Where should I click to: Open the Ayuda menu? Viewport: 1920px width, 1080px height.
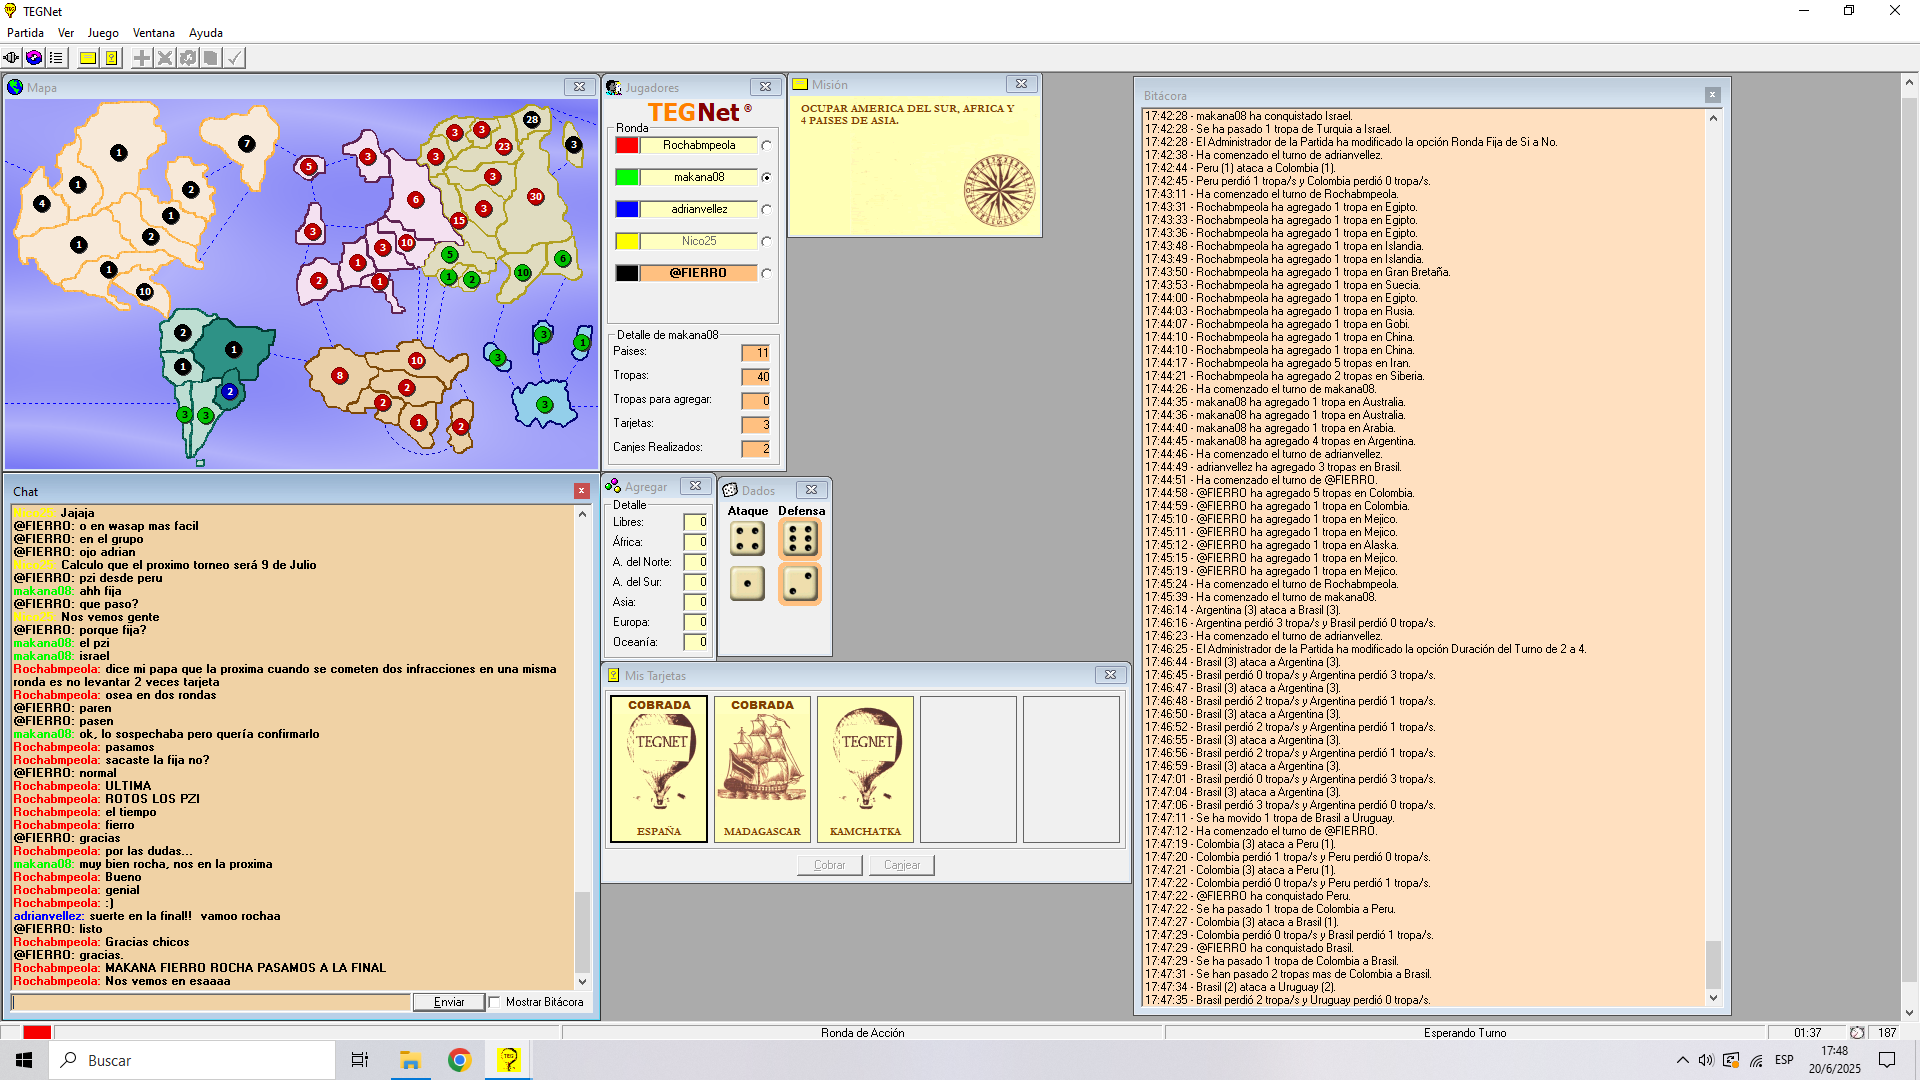(x=206, y=33)
